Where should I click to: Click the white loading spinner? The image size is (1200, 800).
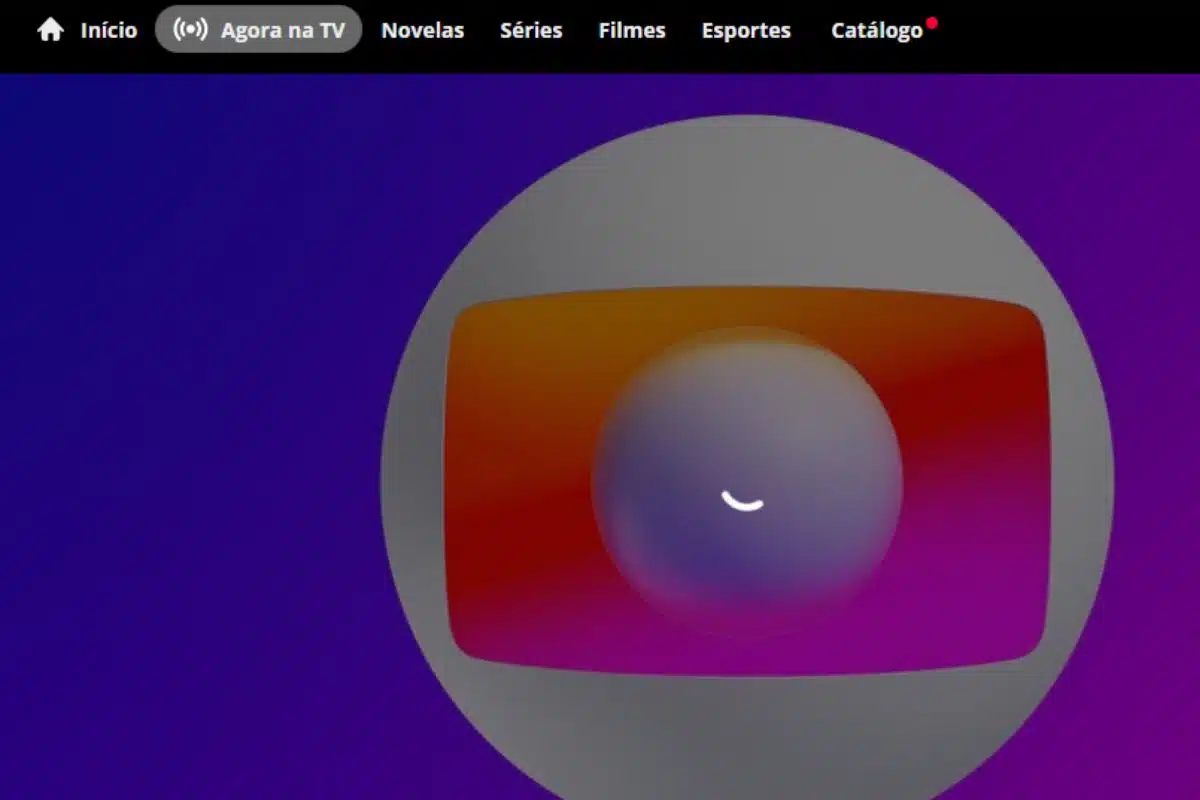click(x=743, y=499)
